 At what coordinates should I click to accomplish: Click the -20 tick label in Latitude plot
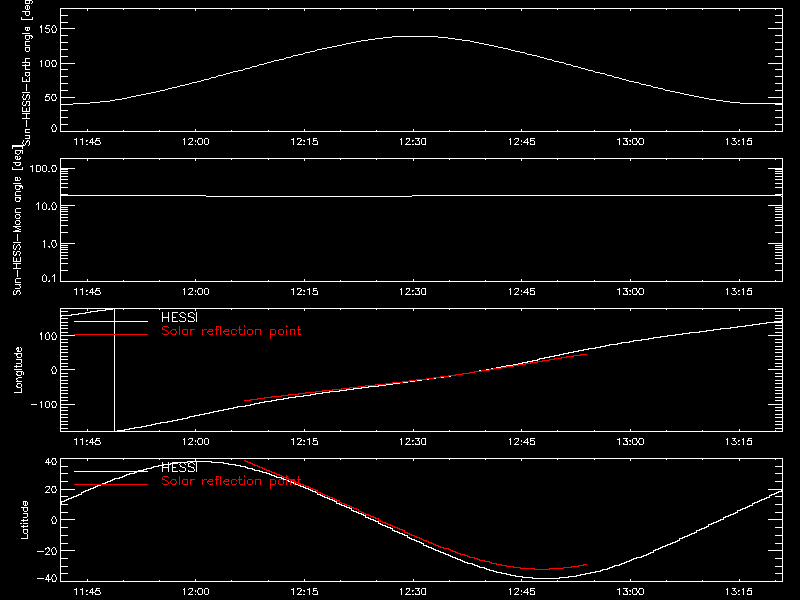tap(47, 551)
